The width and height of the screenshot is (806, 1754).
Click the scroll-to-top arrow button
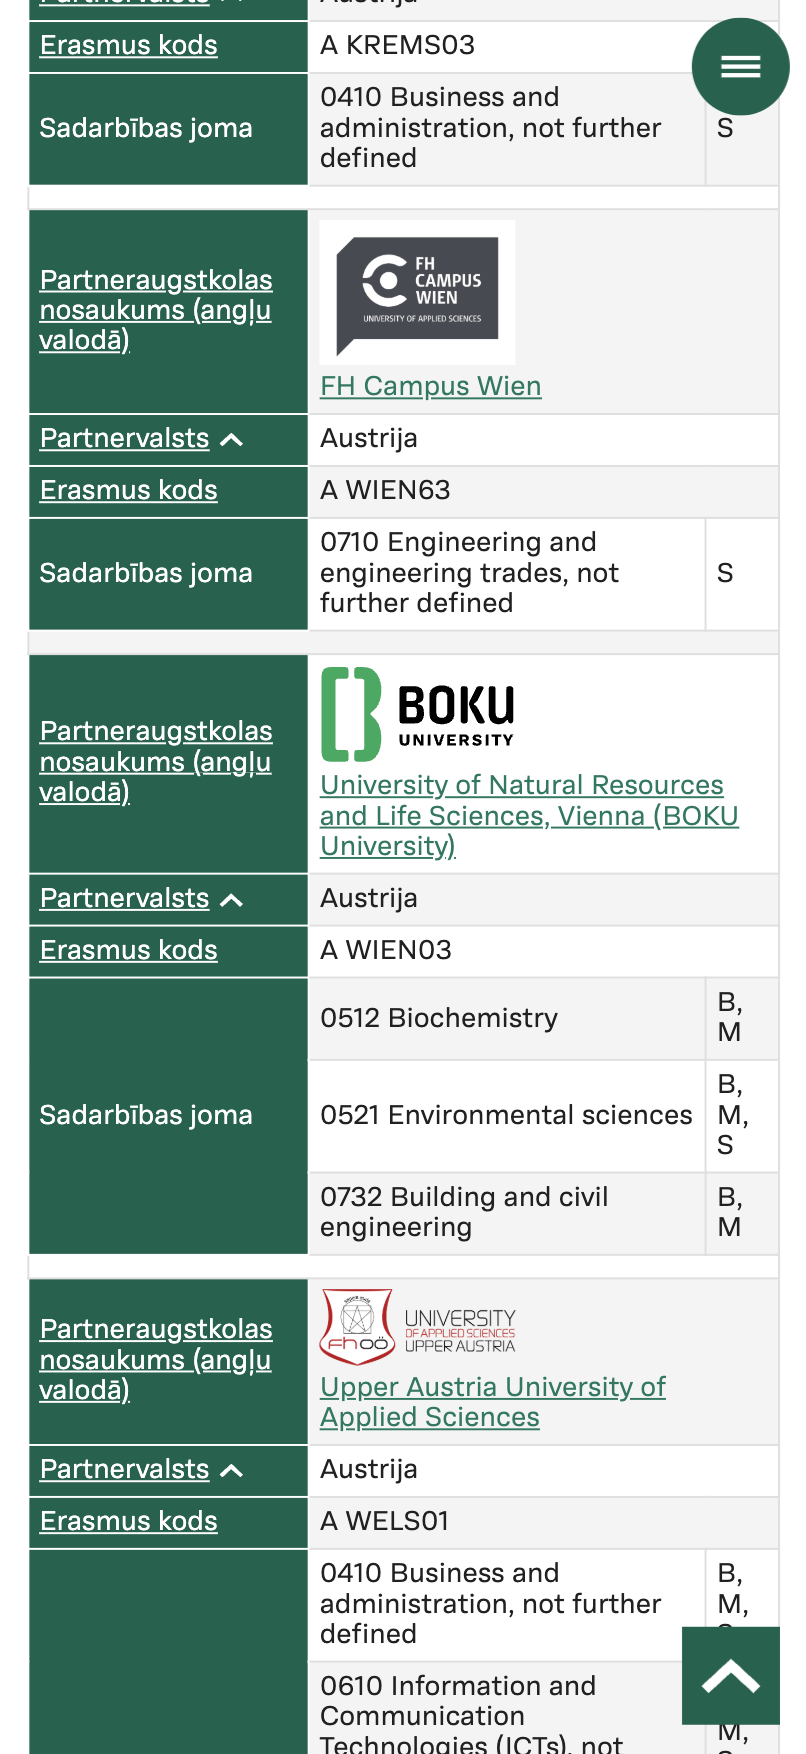click(x=731, y=1675)
